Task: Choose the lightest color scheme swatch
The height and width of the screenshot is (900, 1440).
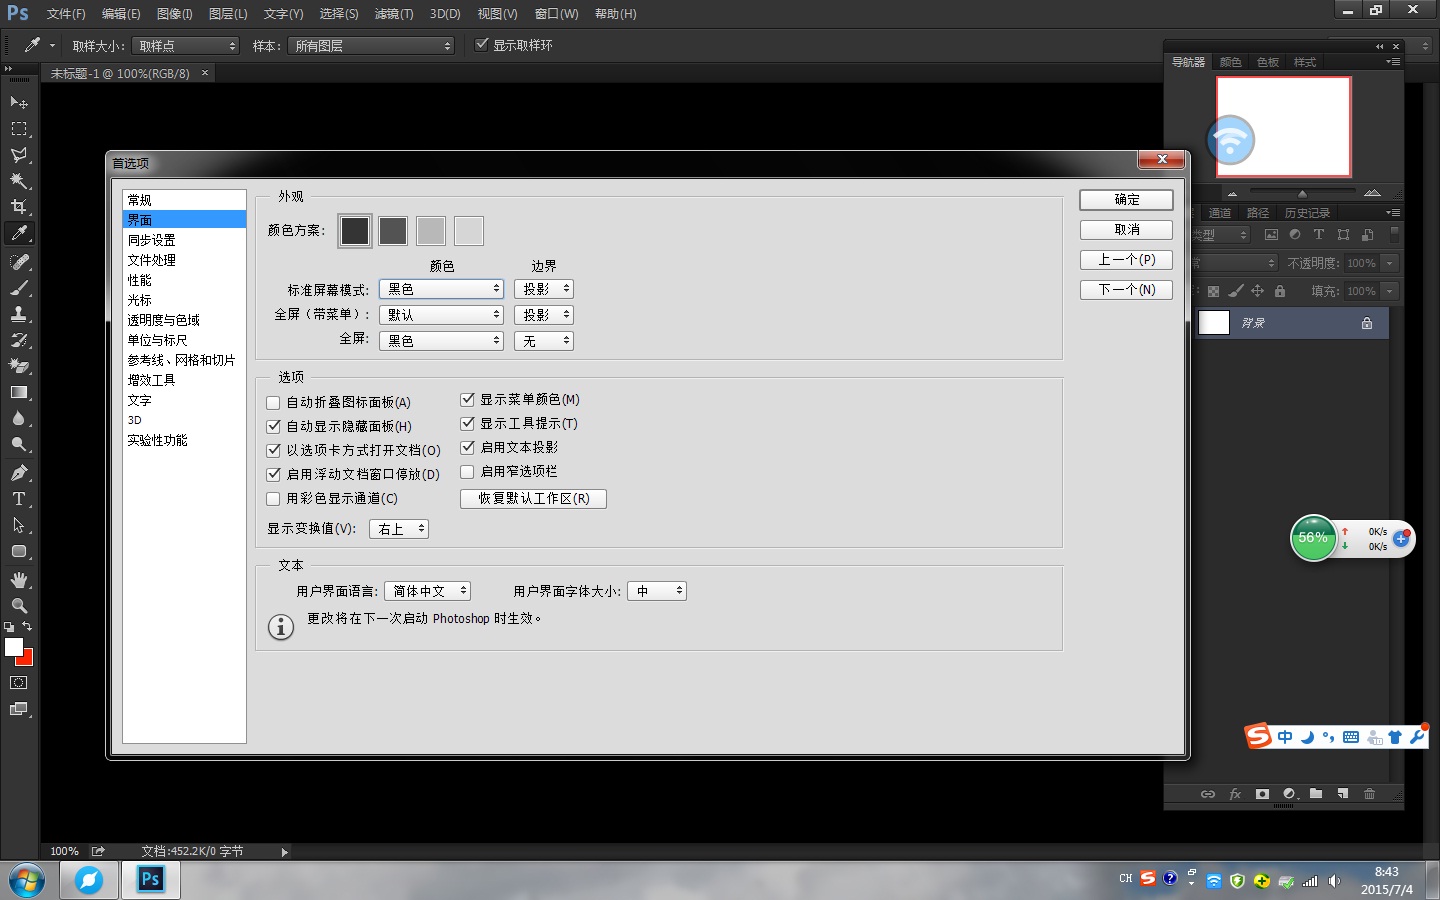Action: coord(469,231)
